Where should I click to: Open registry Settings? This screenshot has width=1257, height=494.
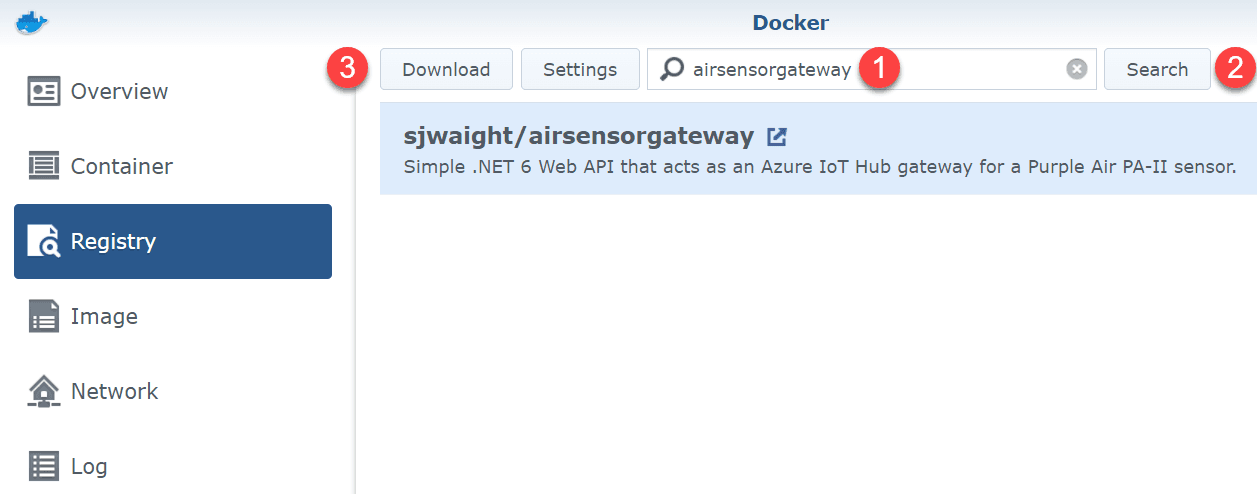tap(580, 70)
